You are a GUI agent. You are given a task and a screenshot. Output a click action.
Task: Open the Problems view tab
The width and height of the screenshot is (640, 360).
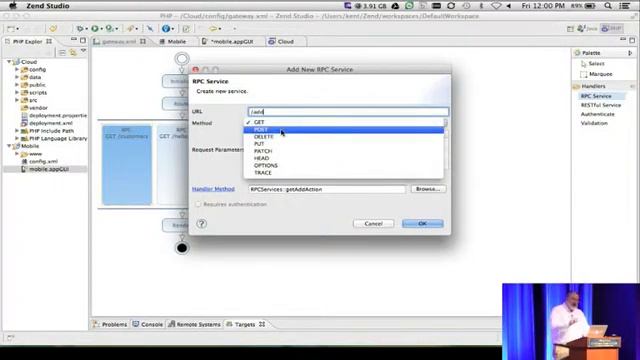tap(110, 324)
